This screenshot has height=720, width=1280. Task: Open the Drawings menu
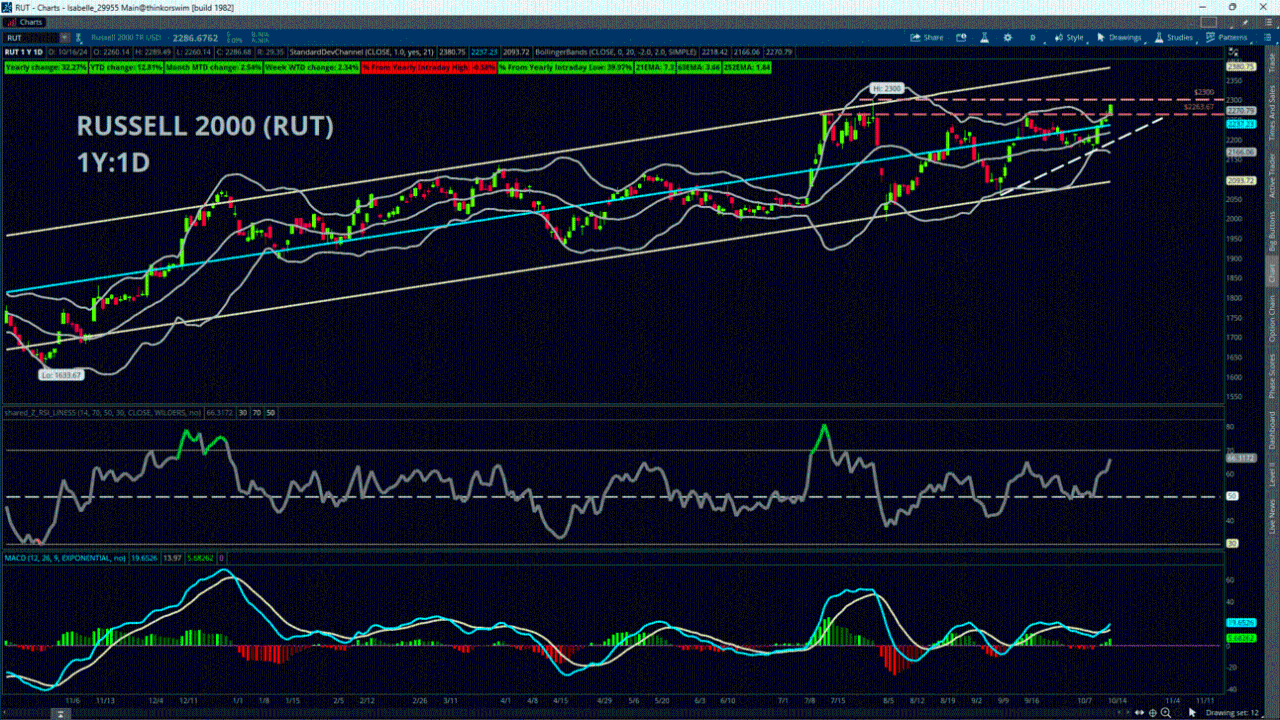coord(1119,37)
